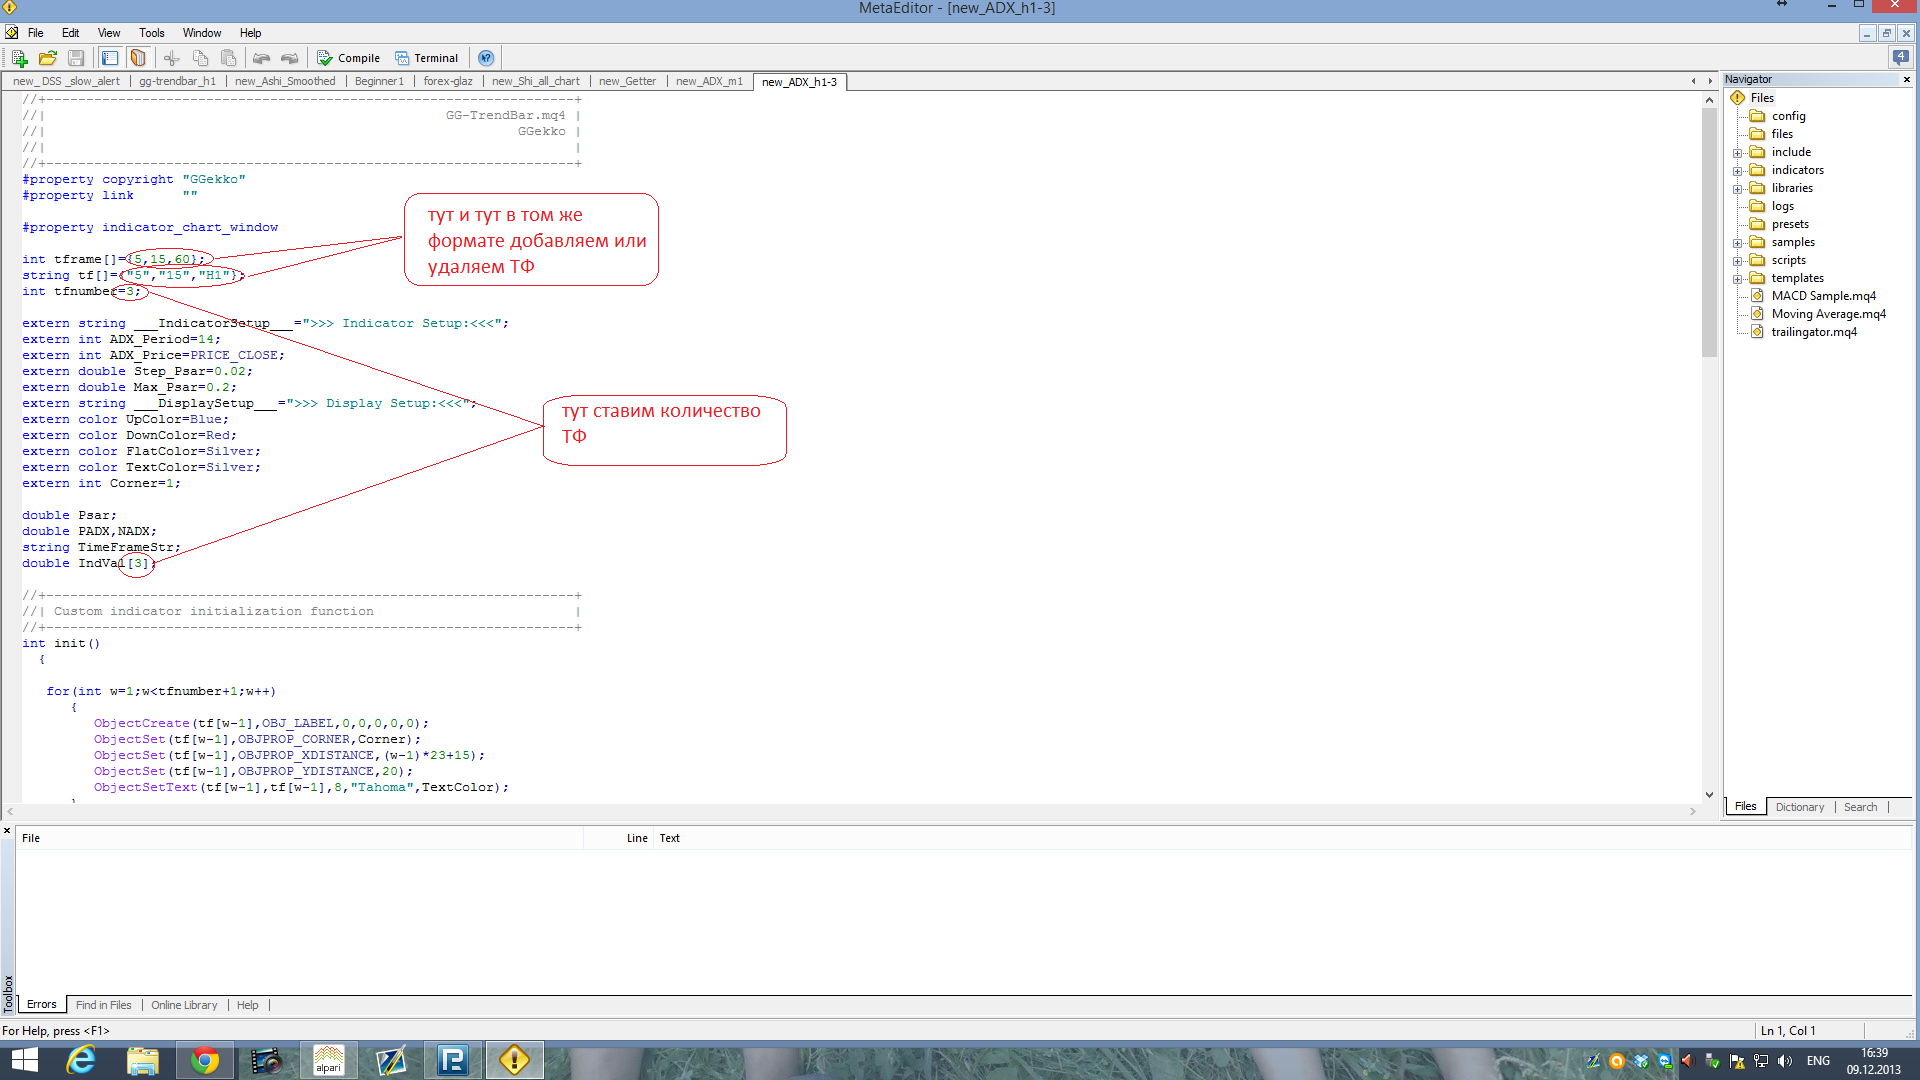Screen dimensions: 1920x1080
Task: Switch to the new_DSS _slow_alert tab
Action: point(66,81)
